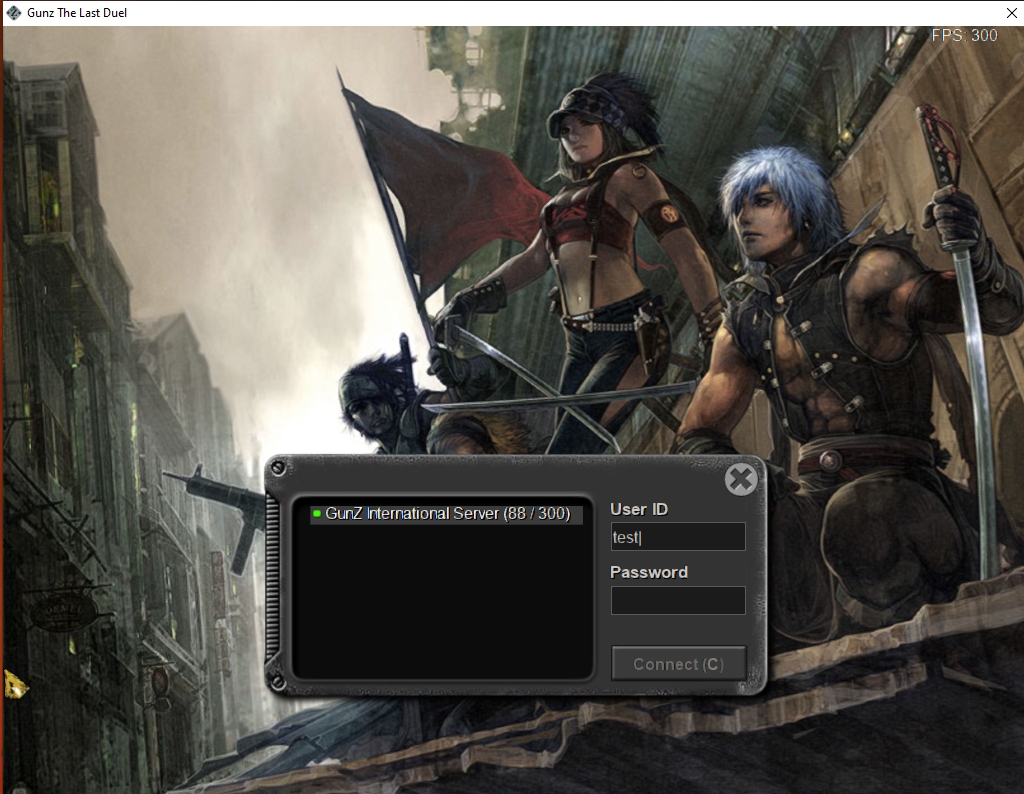This screenshot has height=794, width=1024.
Task: Close the login dialog with round X
Action: point(741,480)
